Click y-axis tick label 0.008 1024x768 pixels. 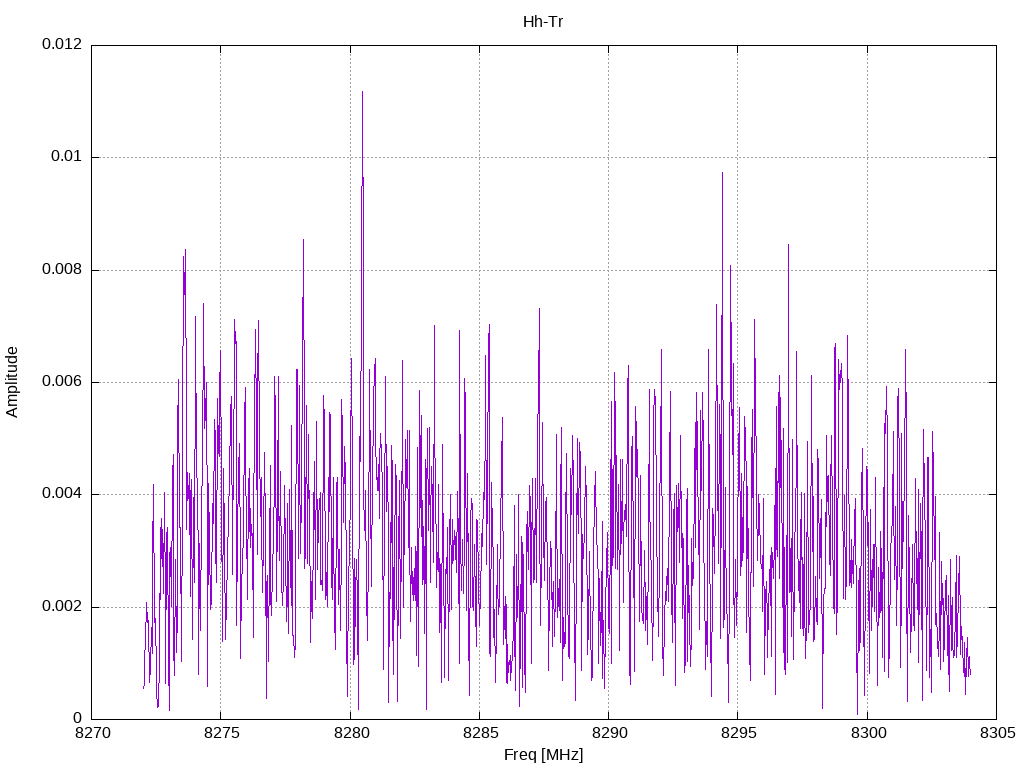[x=62, y=269]
